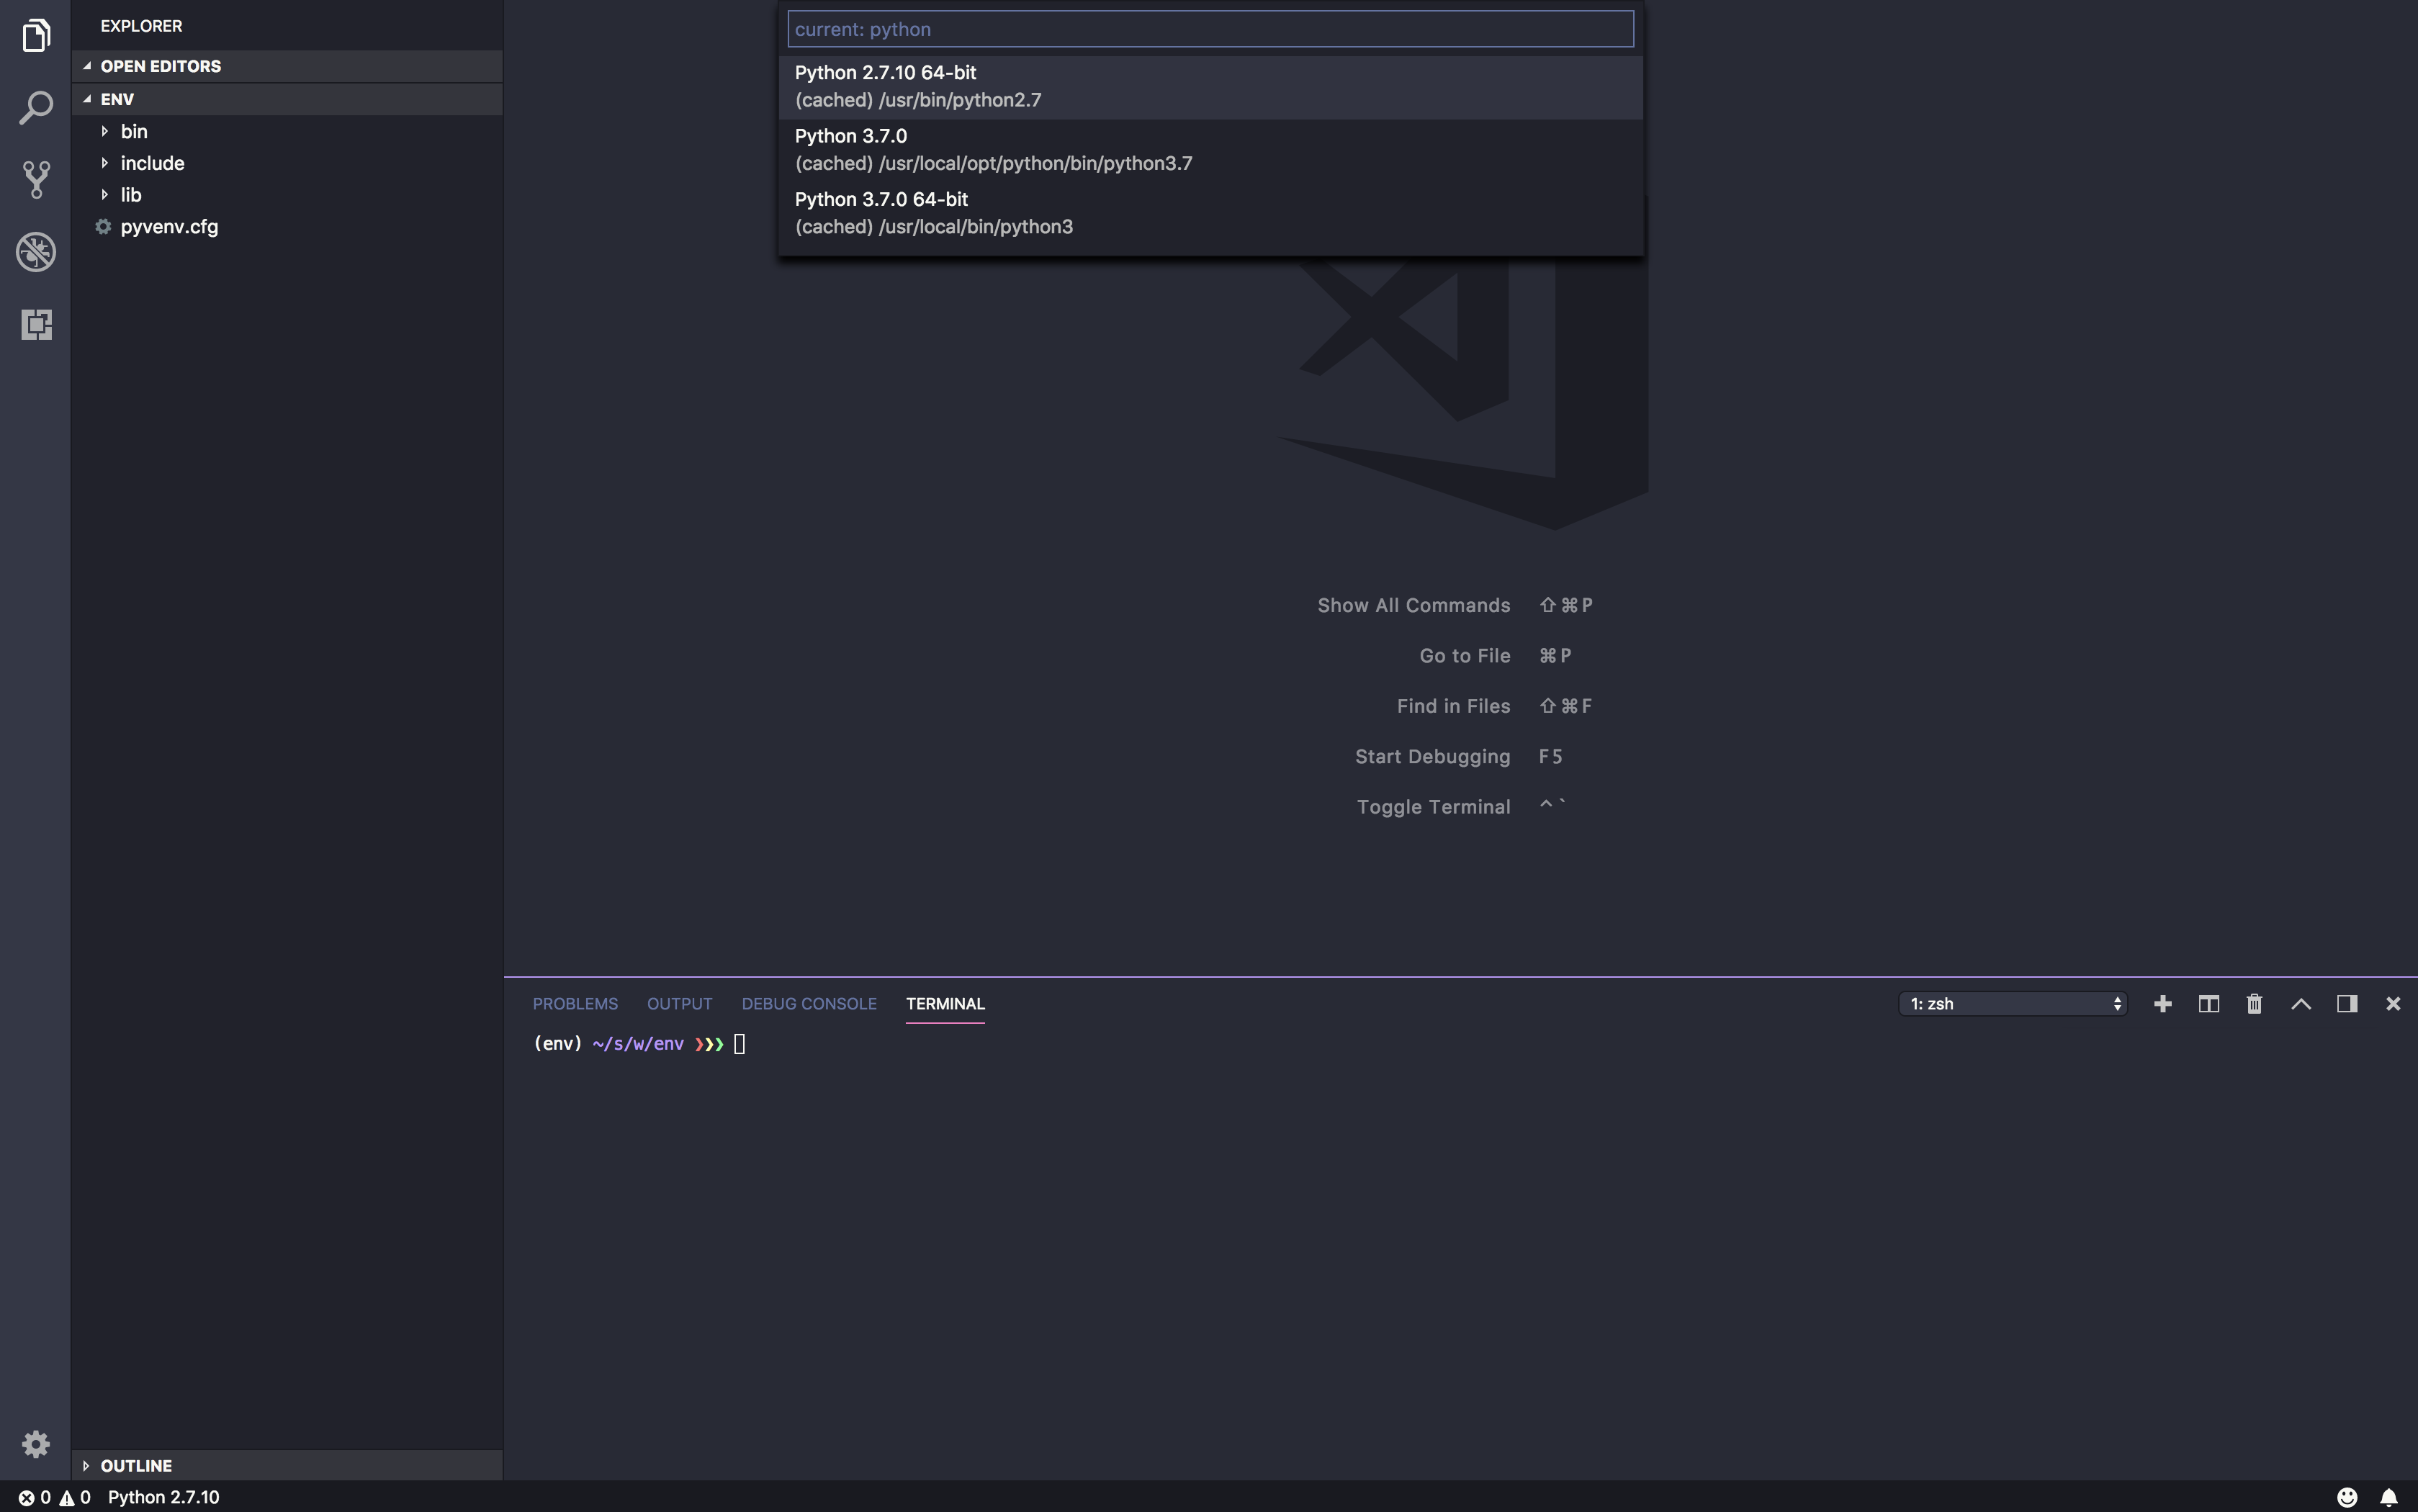
Task: Click the interpreter search input field
Action: pos(1210,29)
